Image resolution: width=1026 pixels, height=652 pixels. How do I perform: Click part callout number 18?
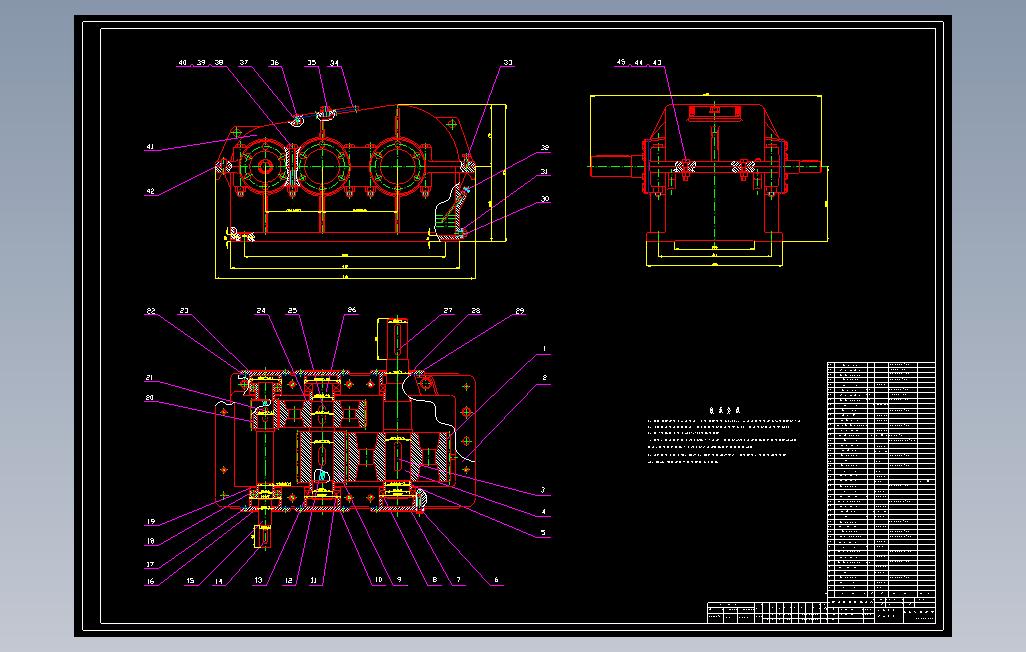click(x=150, y=541)
